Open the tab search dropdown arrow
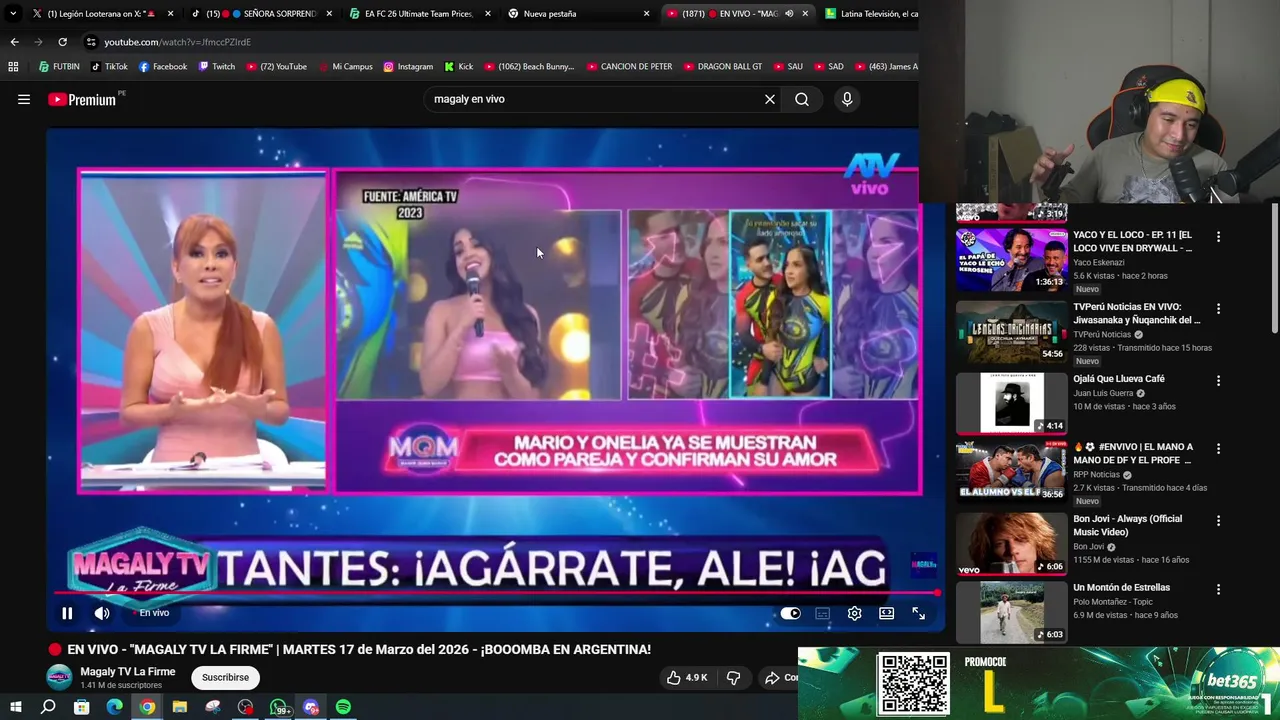The width and height of the screenshot is (1280, 720). click(12, 13)
